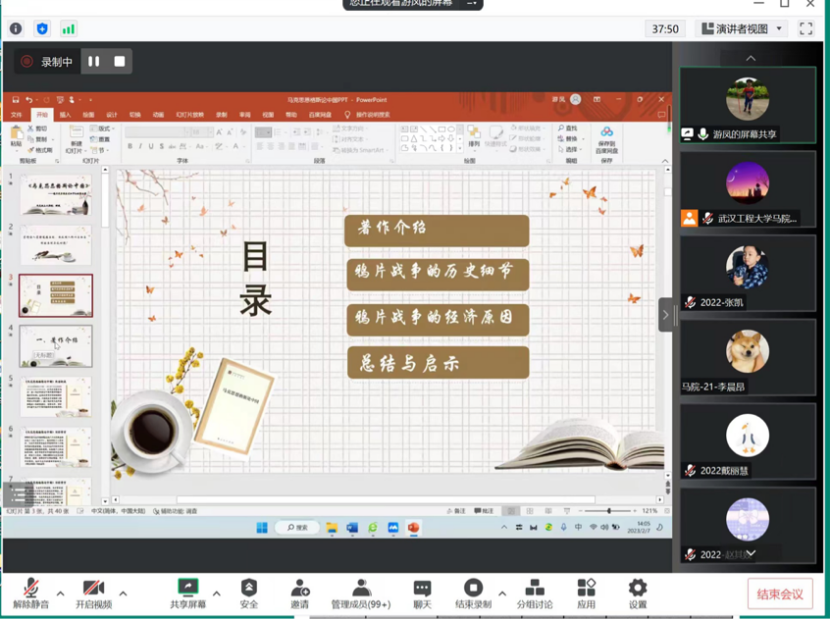Viewport: 830px width, 619px height.
Task: Collapse the participant video sidebar
Action: click(x=667, y=314)
